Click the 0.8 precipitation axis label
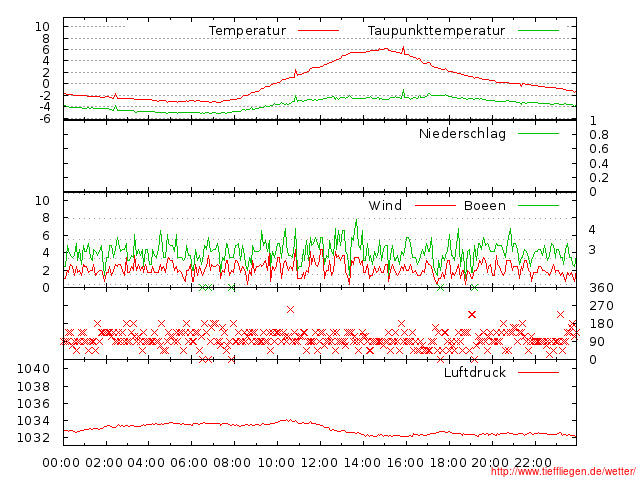 (599, 135)
